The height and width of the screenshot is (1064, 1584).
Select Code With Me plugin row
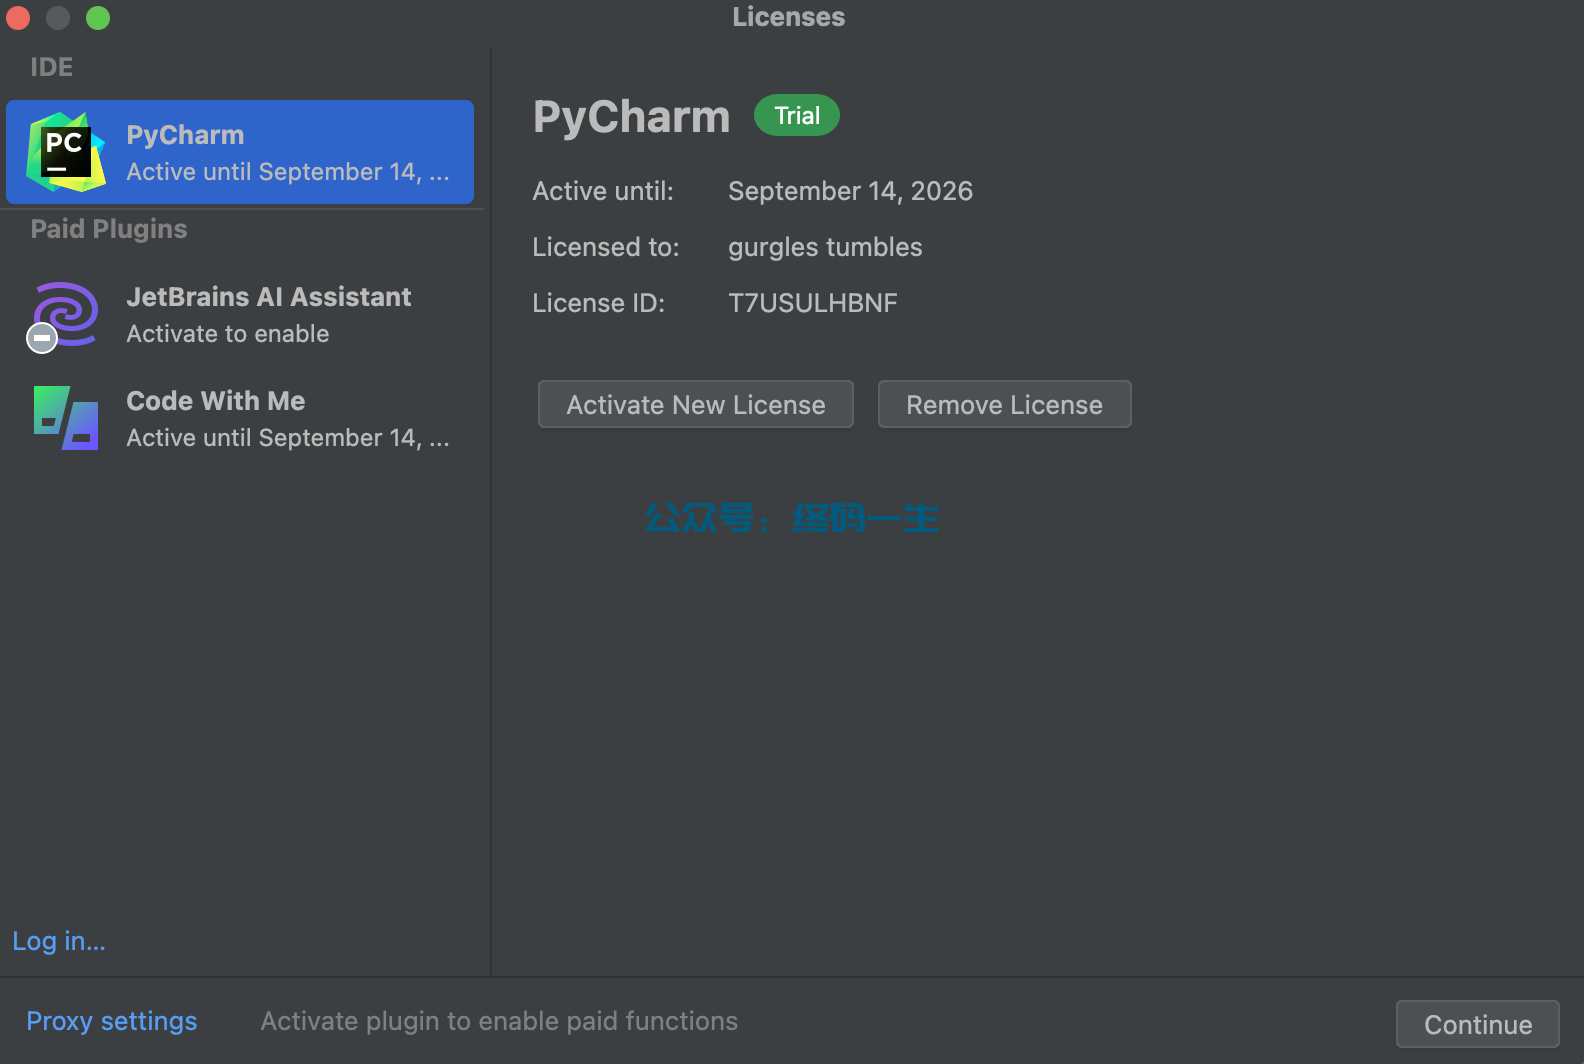(240, 419)
